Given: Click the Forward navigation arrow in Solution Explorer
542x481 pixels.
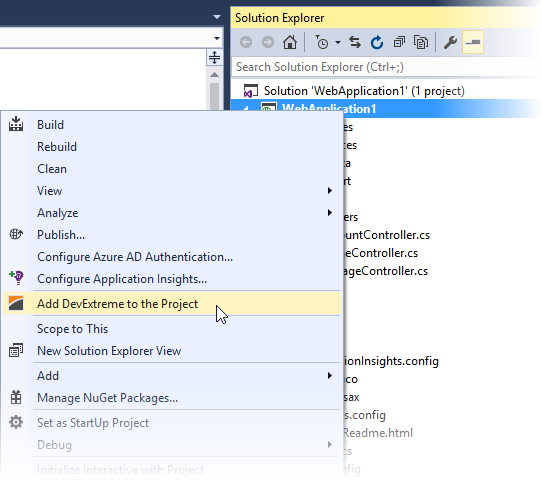Looking at the screenshot, I should pyautogui.click(x=268, y=42).
